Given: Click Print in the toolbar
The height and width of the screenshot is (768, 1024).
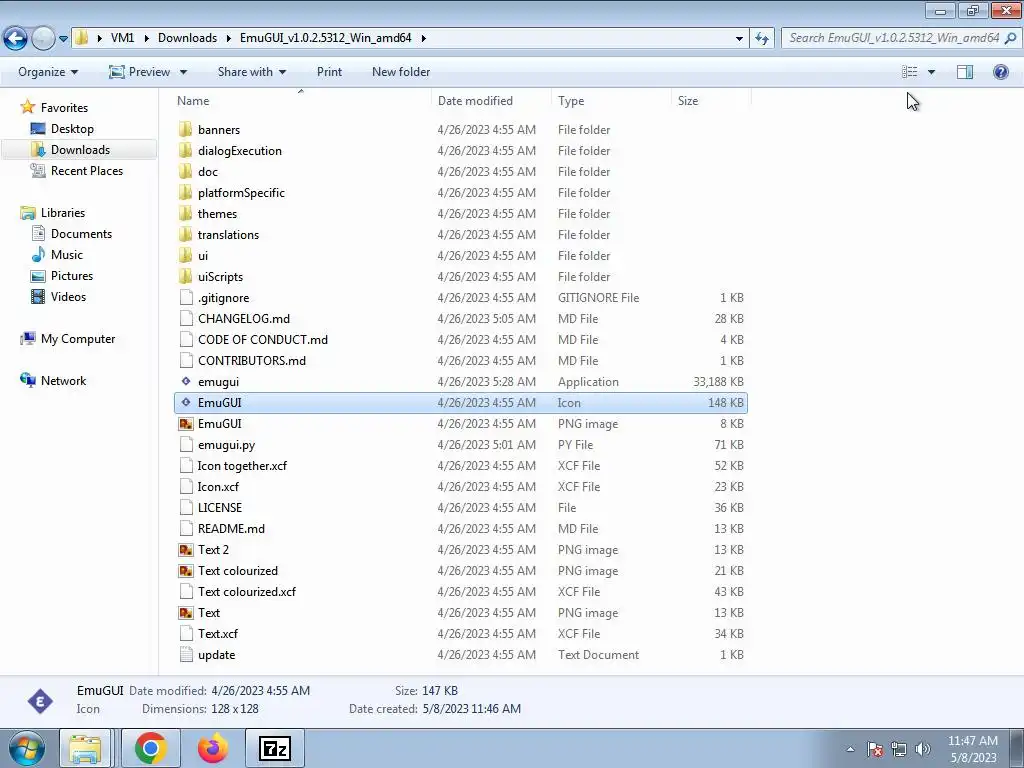Looking at the screenshot, I should [329, 72].
